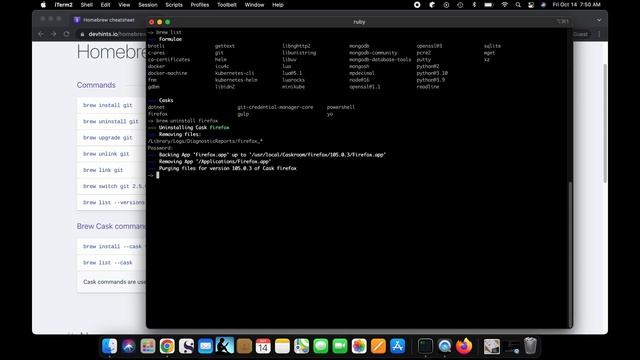Open Spotlight search magnifier icon
The image size is (640, 360).
tap(518, 5)
